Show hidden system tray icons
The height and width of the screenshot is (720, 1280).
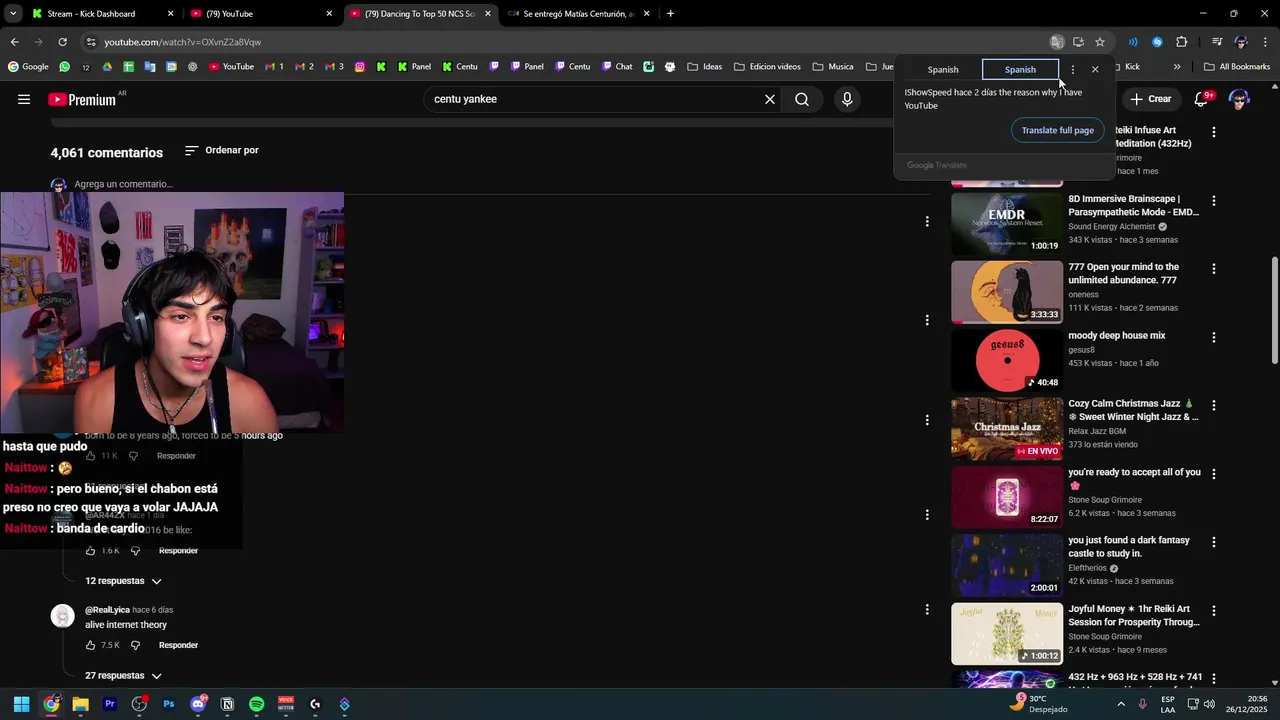(1121, 704)
